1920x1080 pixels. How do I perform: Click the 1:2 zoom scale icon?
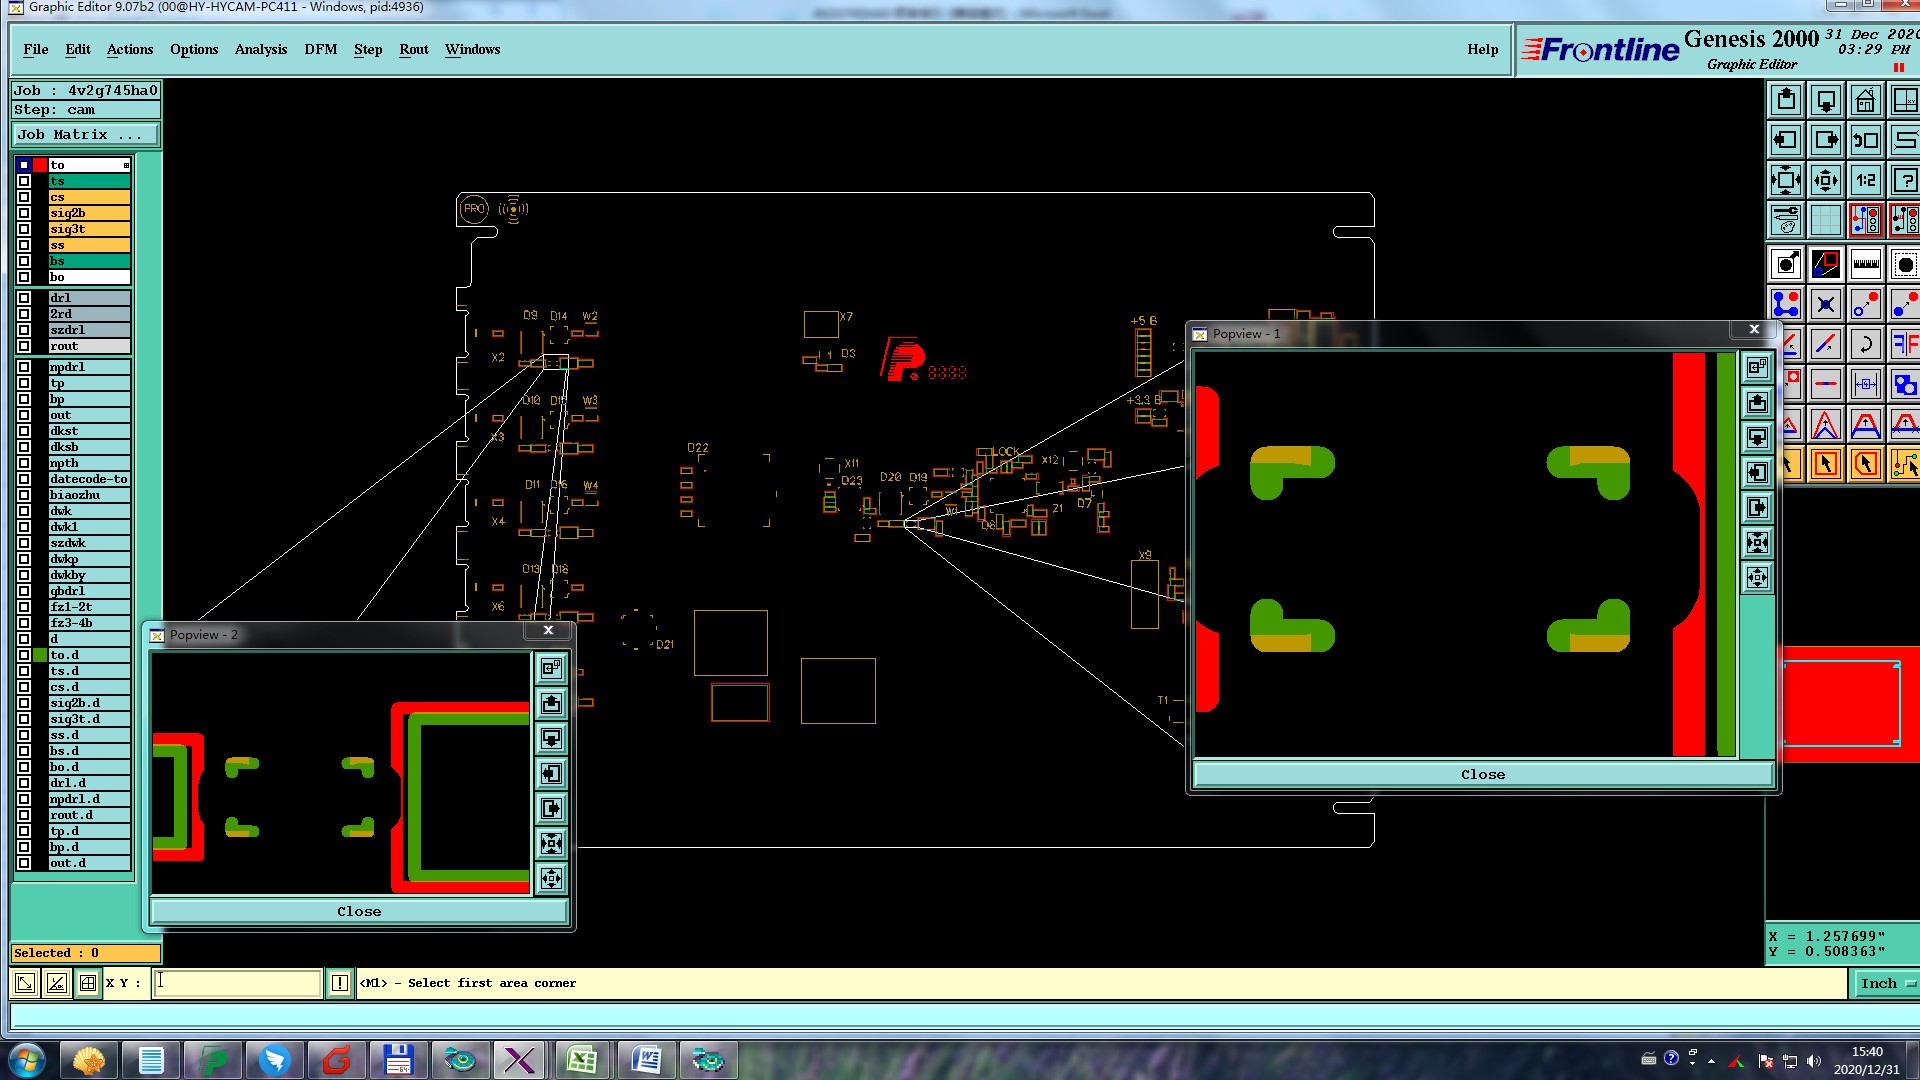1865,181
